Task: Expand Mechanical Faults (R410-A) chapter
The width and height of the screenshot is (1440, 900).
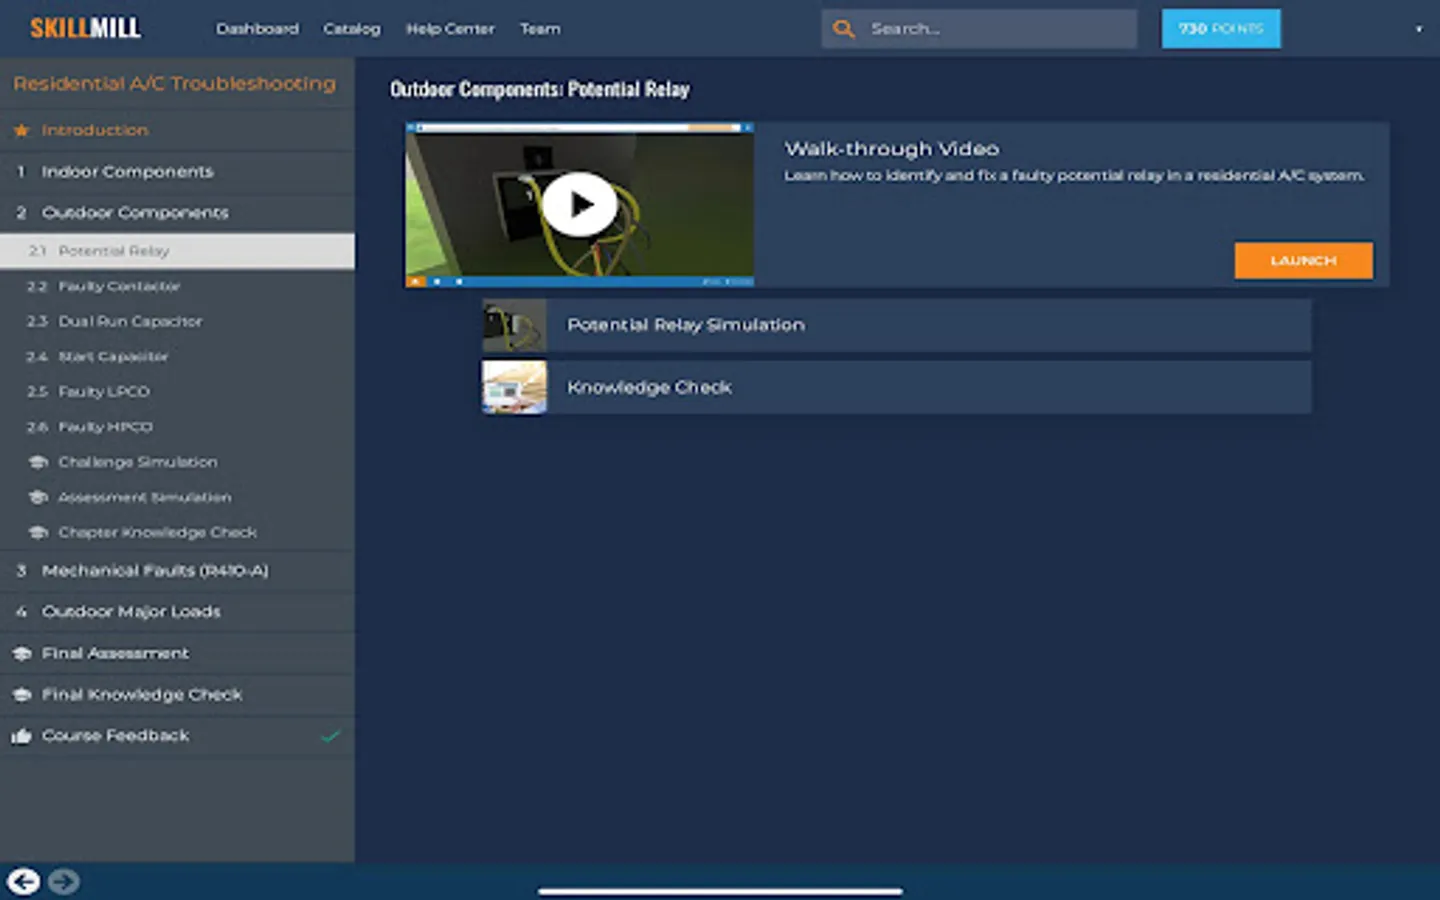Action: [177, 571]
